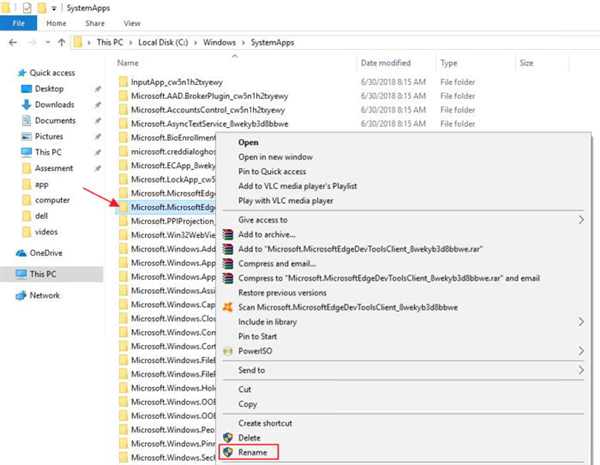This screenshot has width=600, height=465.
Task: Select Microsoft.LockApp folder
Action: (173, 179)
